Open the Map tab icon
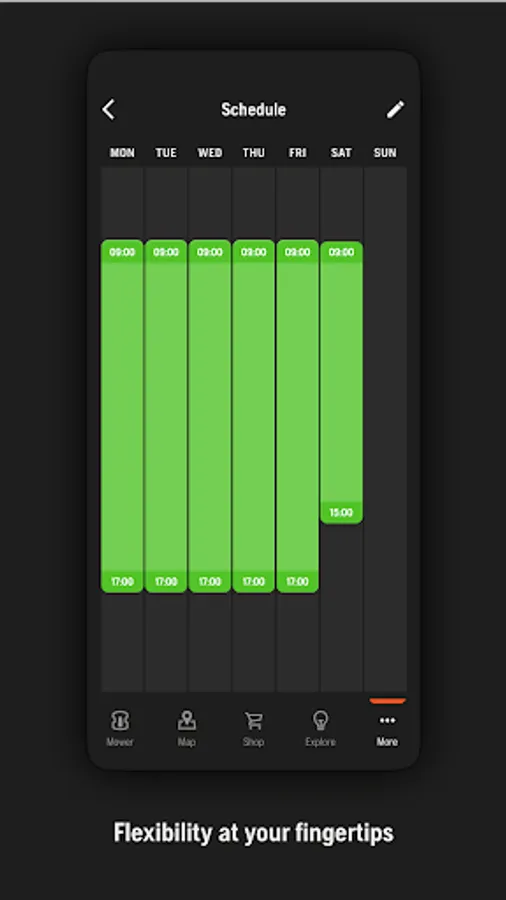506x900 pixels. click(x=186, y=720)
